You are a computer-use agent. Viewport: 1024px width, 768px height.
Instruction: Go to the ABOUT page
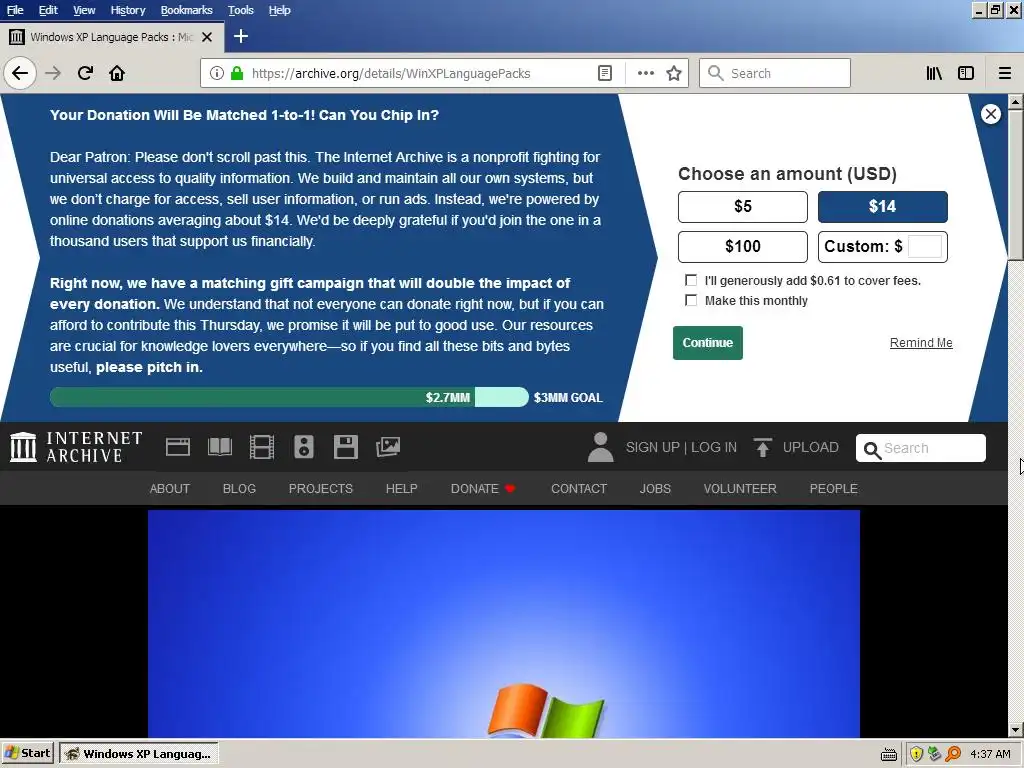170,488
